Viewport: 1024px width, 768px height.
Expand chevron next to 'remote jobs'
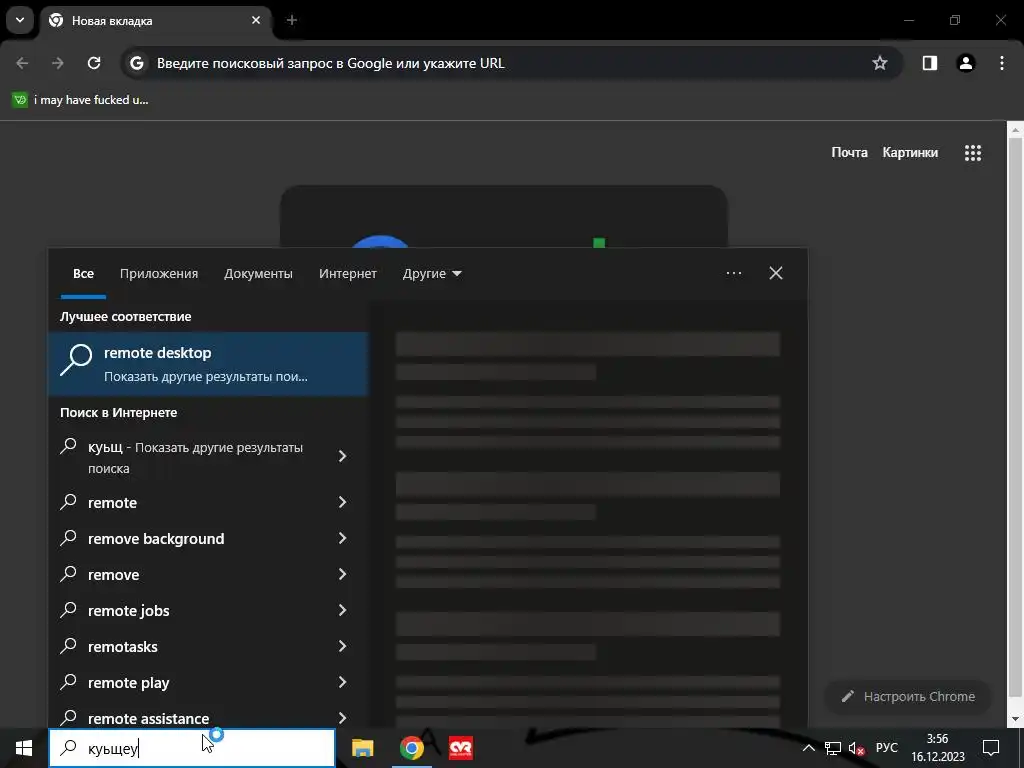342,610
